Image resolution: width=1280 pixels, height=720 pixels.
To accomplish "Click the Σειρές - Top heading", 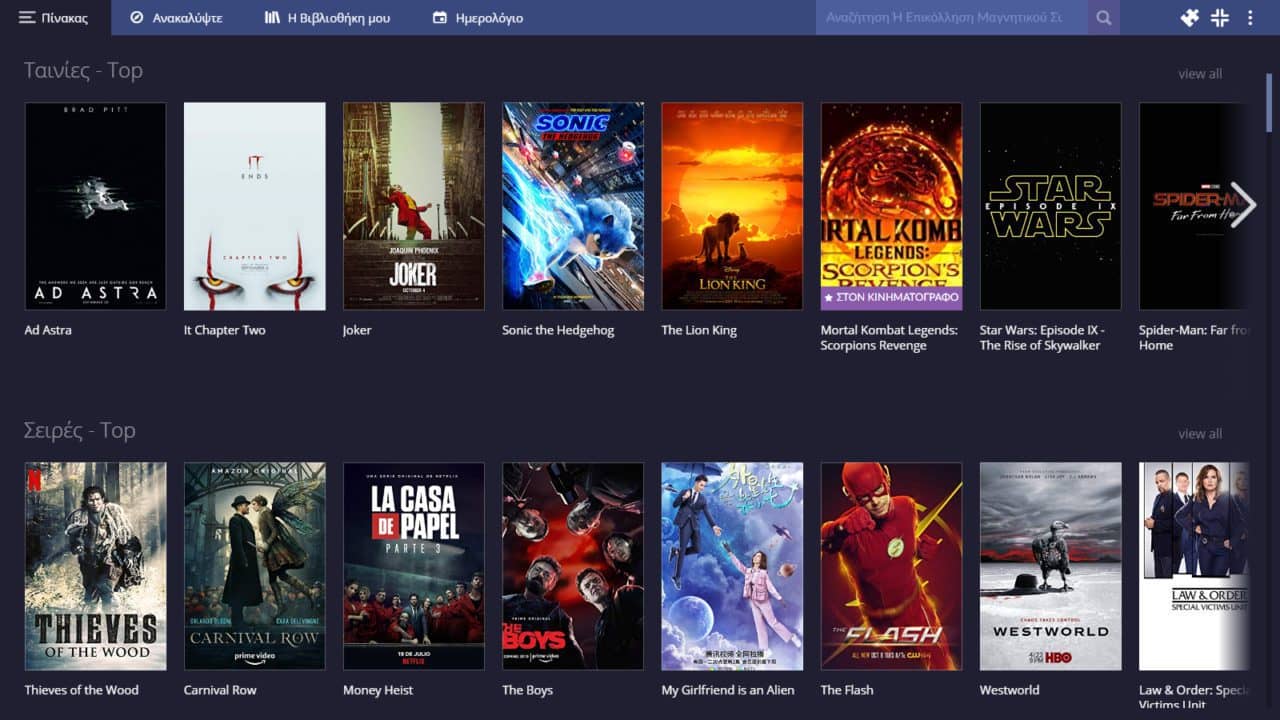I will (79, 430).
